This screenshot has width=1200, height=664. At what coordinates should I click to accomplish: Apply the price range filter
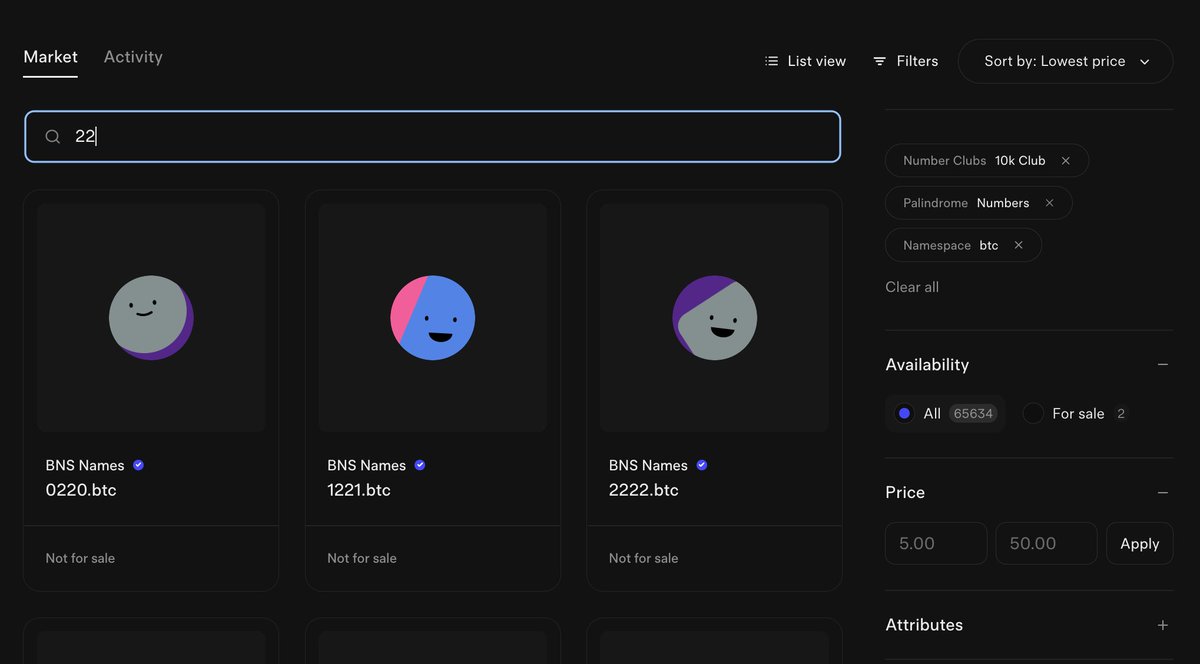pyautogui.click(x=1139, y=543)
